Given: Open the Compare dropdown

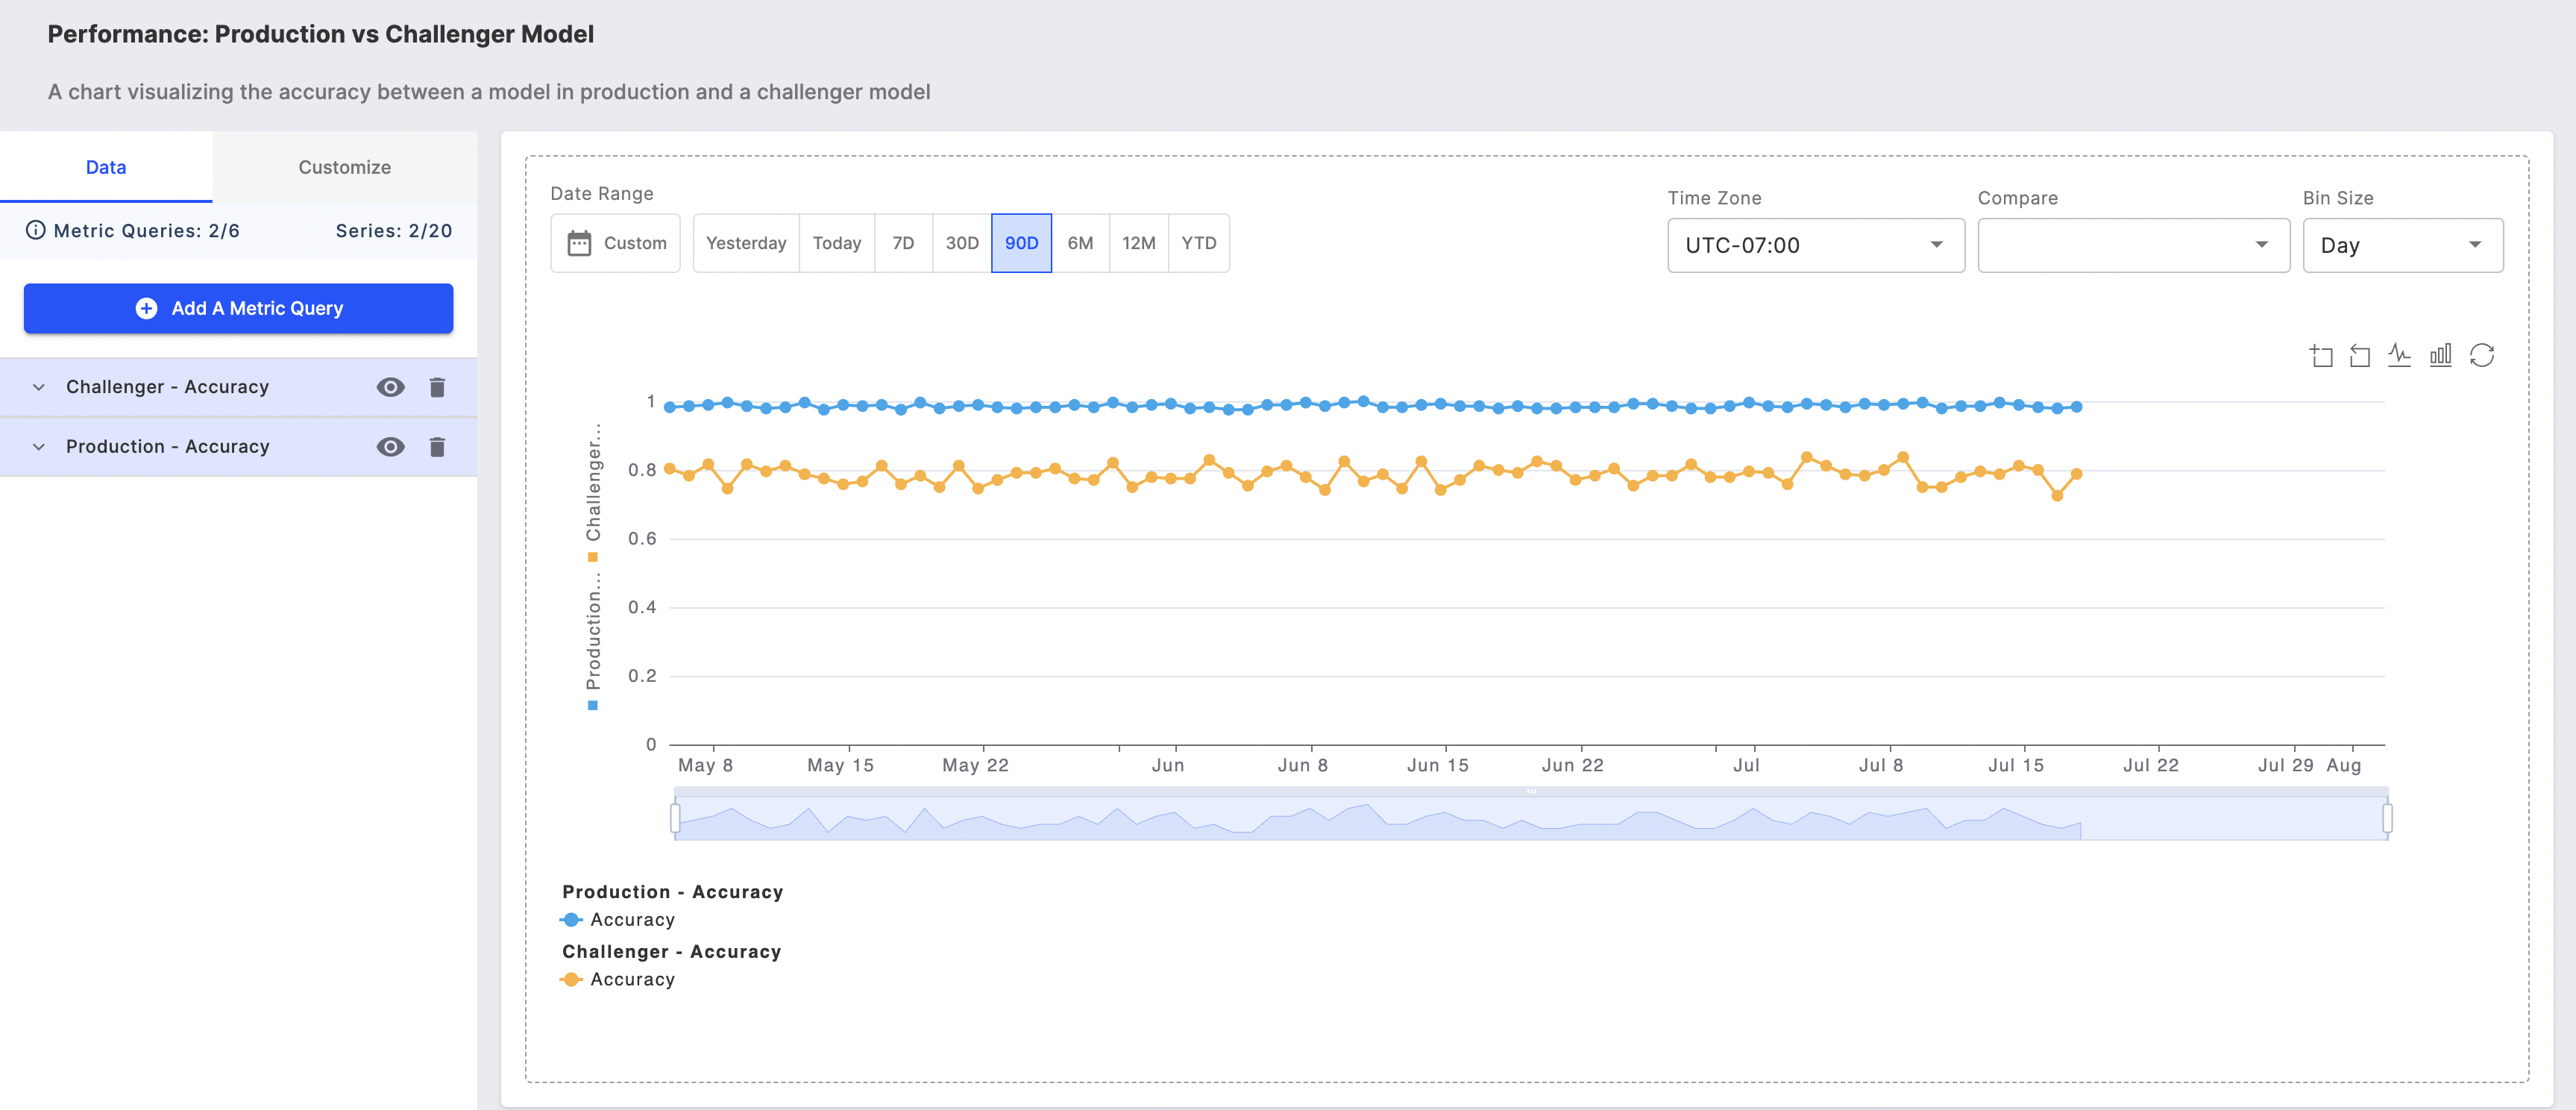Looking at the screenshot, I should pyautogui.click(x=2133, y=245).
